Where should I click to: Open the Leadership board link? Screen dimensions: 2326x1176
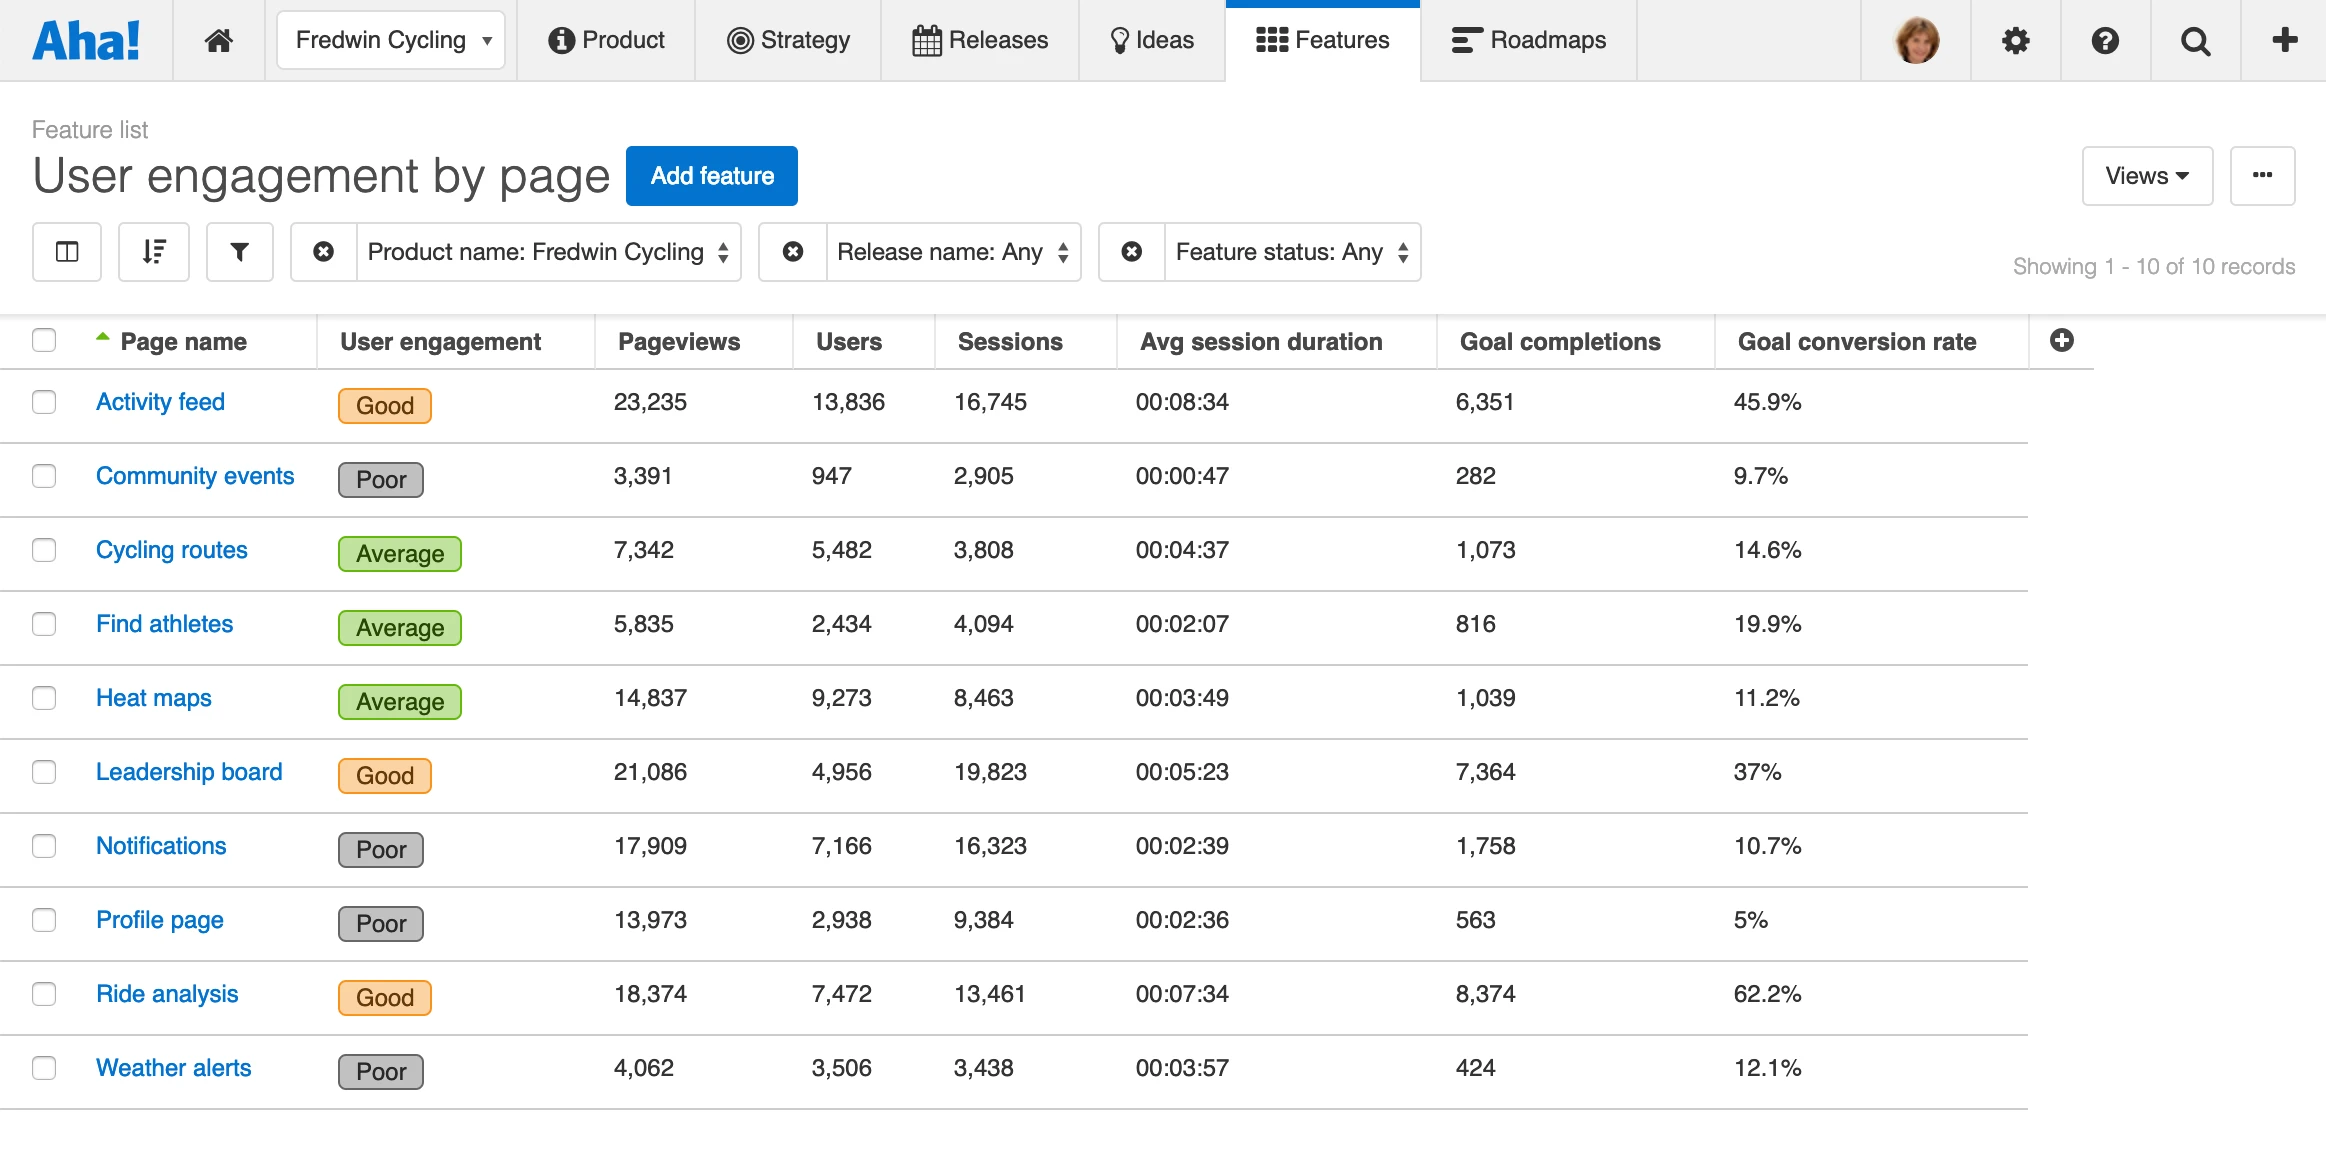189,772
